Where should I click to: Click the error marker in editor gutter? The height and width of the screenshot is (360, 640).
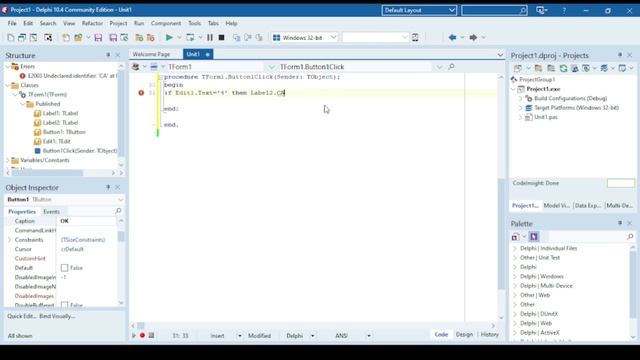point(141,93)
